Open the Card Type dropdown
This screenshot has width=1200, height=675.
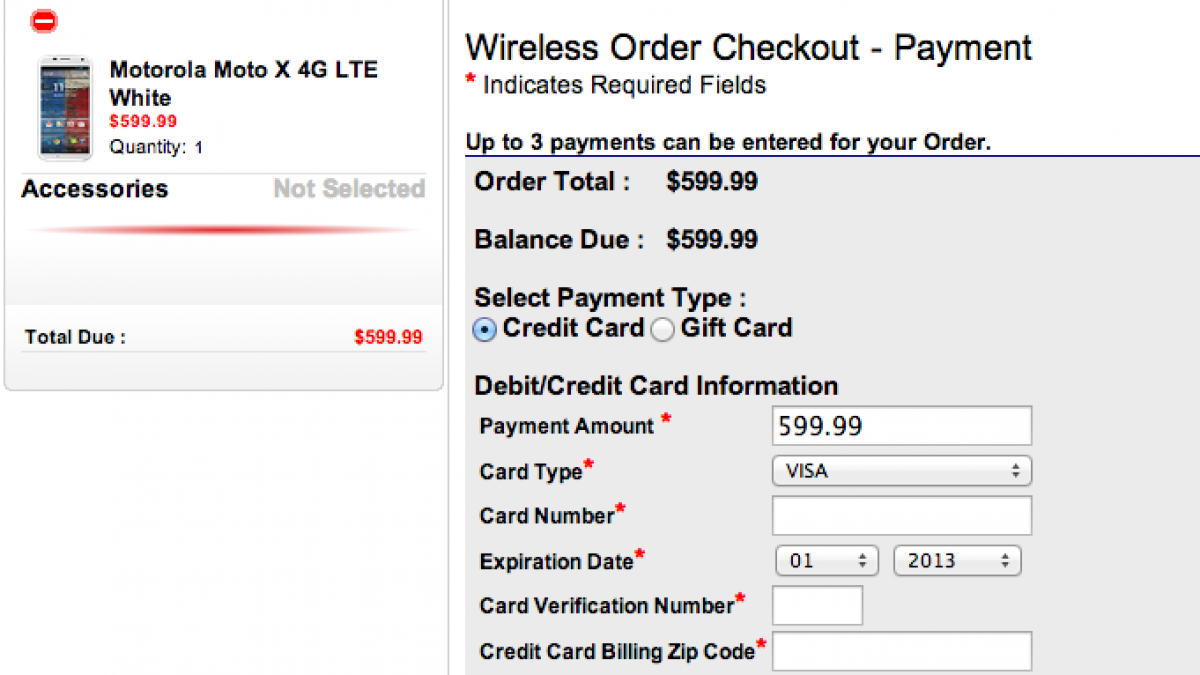pyautogui.click(x=901, y=470)
